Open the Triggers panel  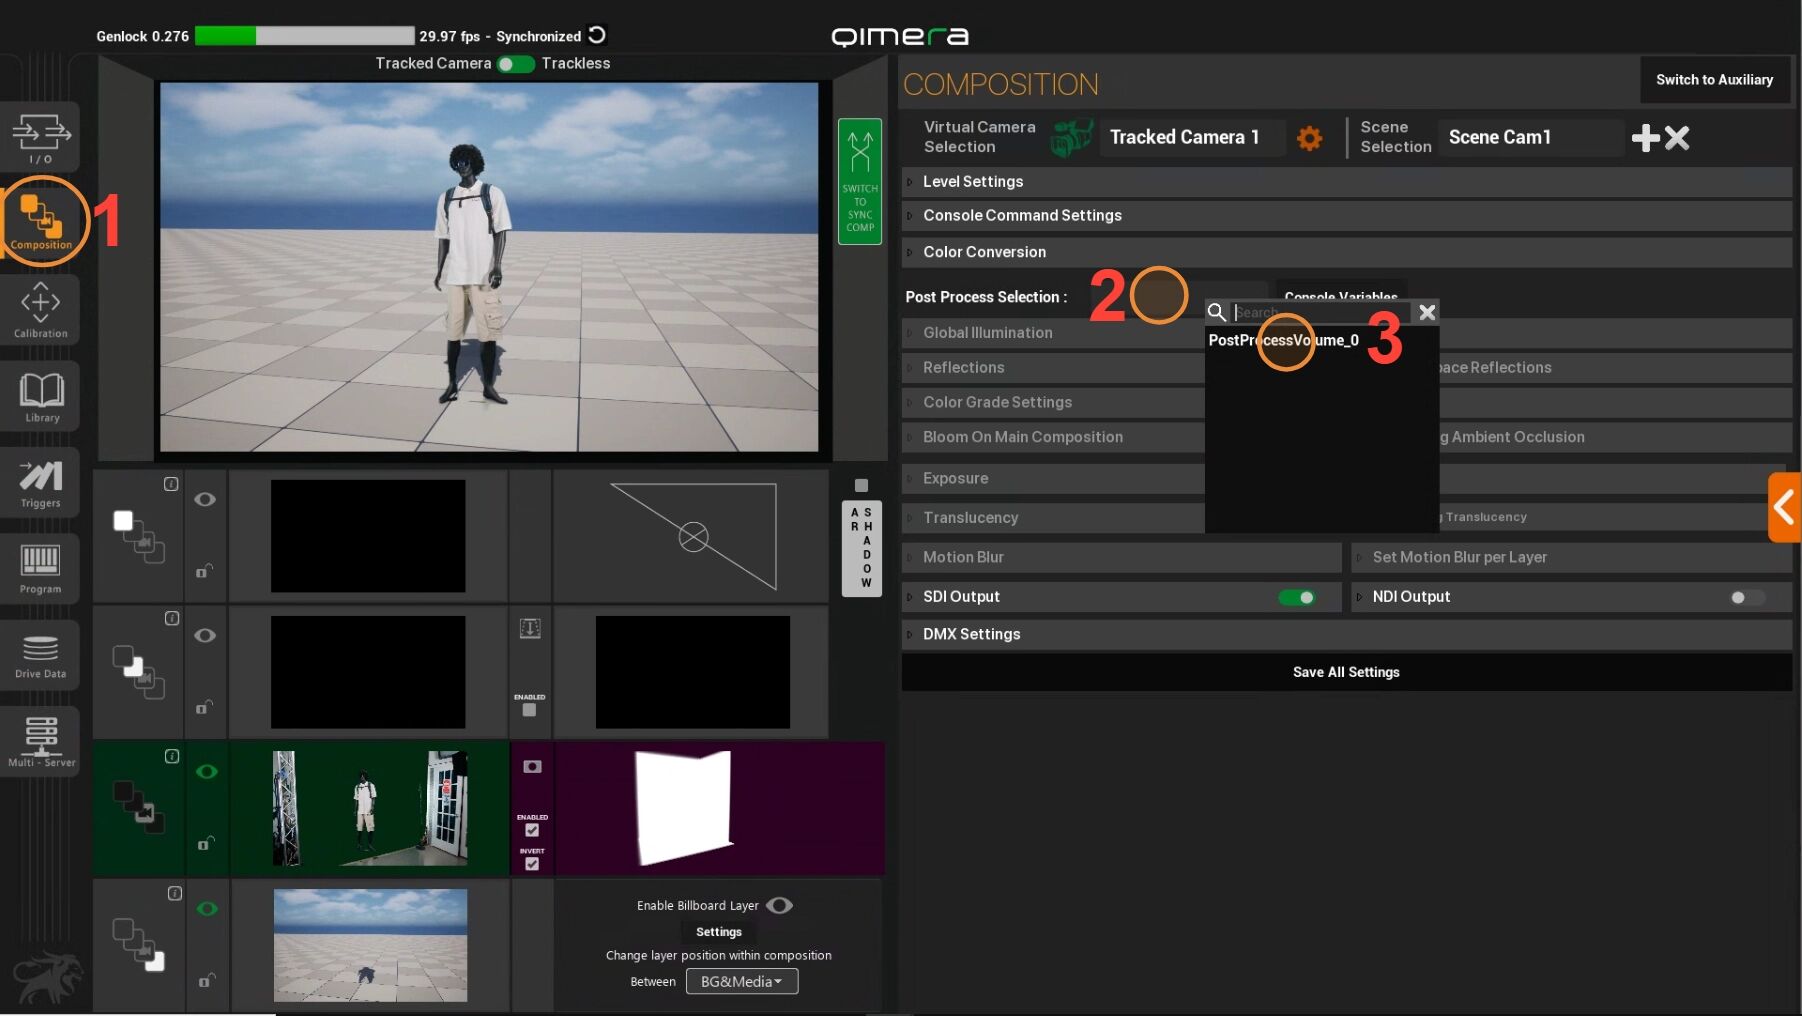pos(41,482)
